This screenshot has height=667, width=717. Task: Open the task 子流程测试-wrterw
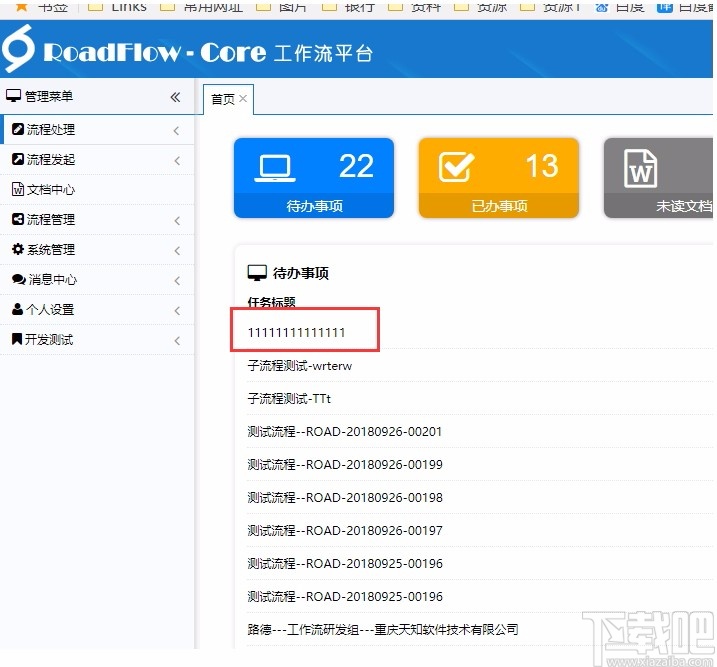click(300, 366)
